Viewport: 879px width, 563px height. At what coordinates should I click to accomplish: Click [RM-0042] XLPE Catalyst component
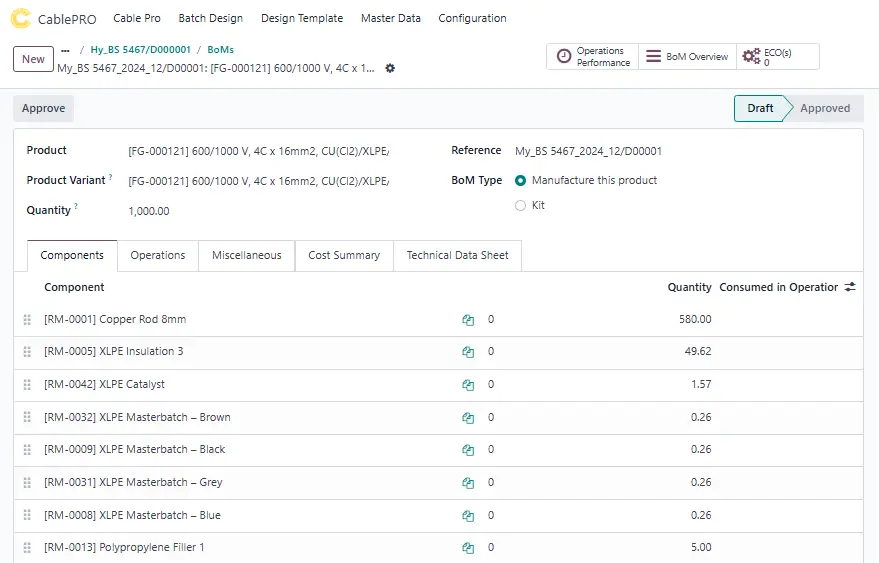(104, 385)
